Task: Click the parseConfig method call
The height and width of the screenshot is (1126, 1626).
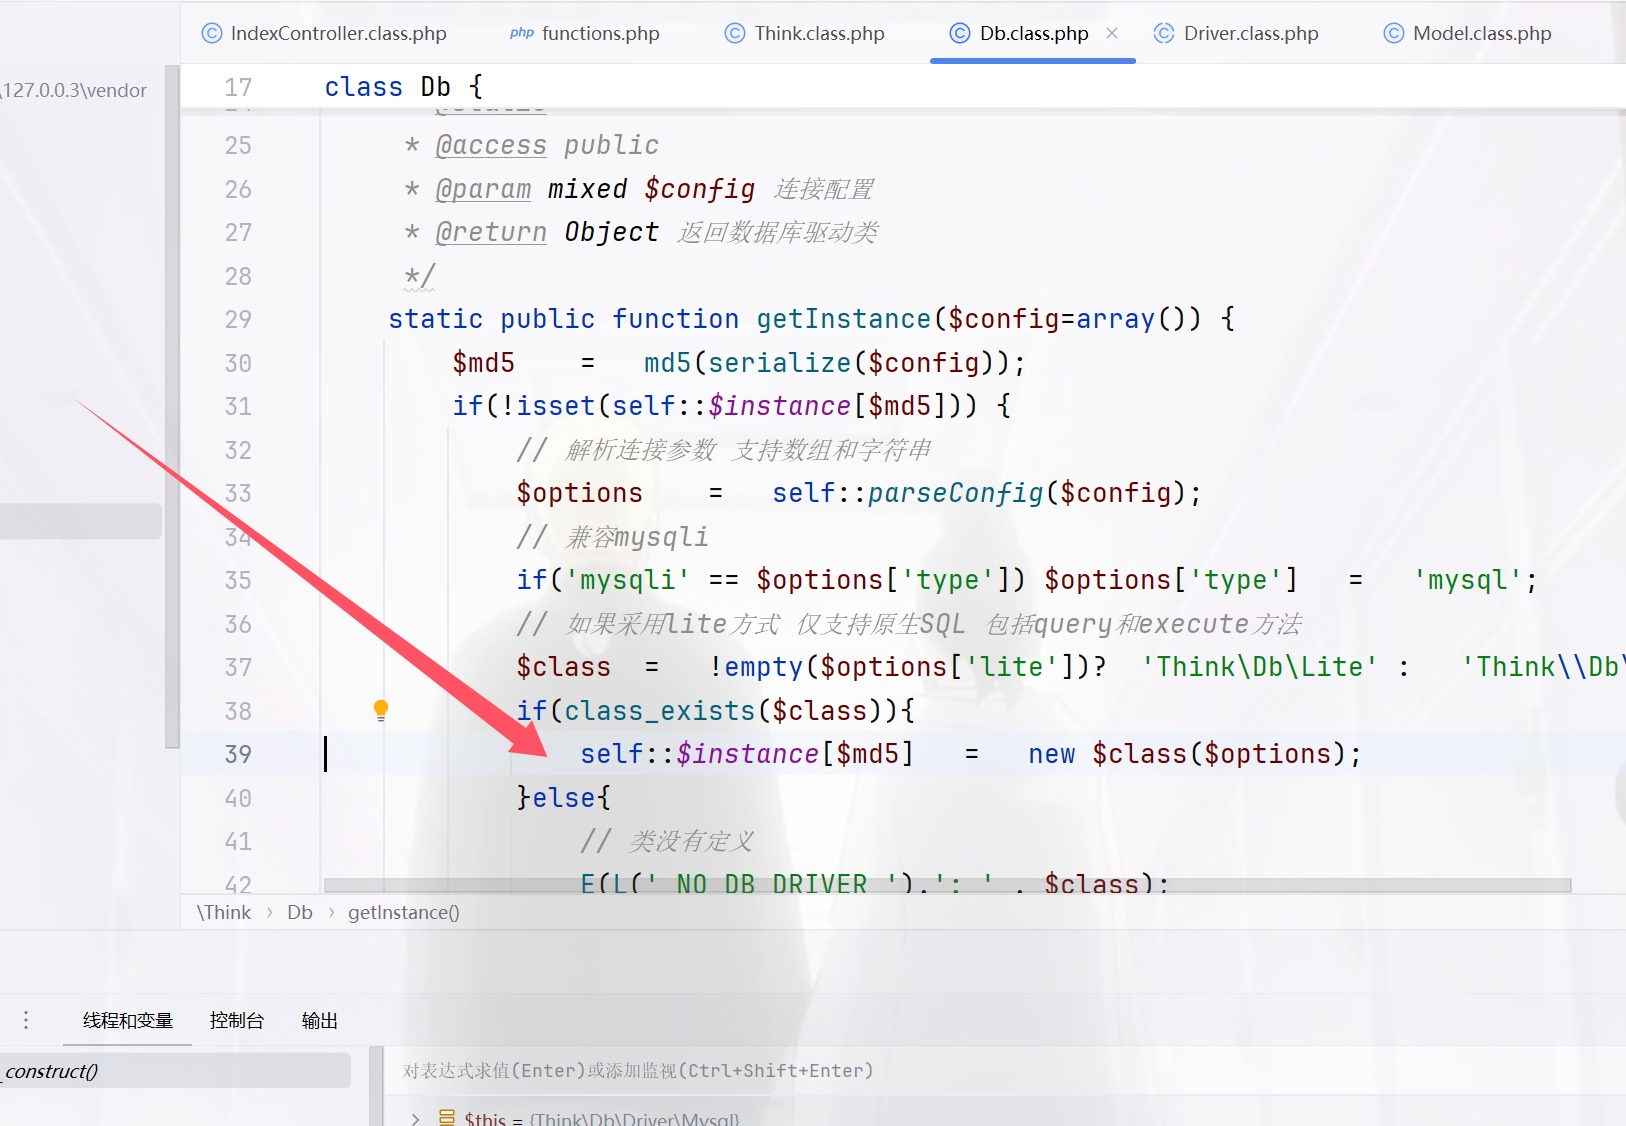Action: (955, 493)
